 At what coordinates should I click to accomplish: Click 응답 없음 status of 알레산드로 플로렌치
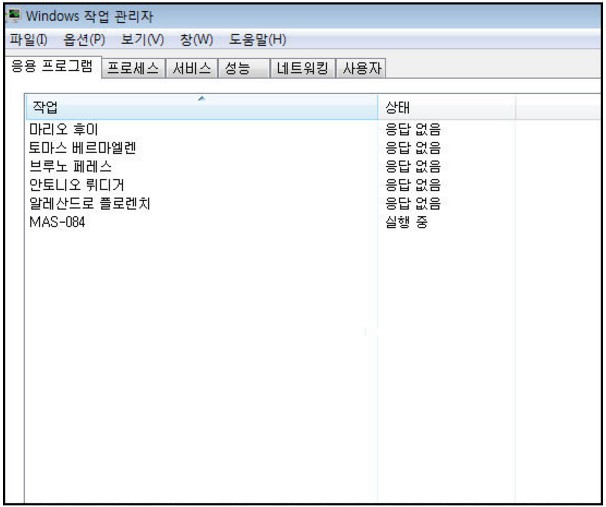413,203
